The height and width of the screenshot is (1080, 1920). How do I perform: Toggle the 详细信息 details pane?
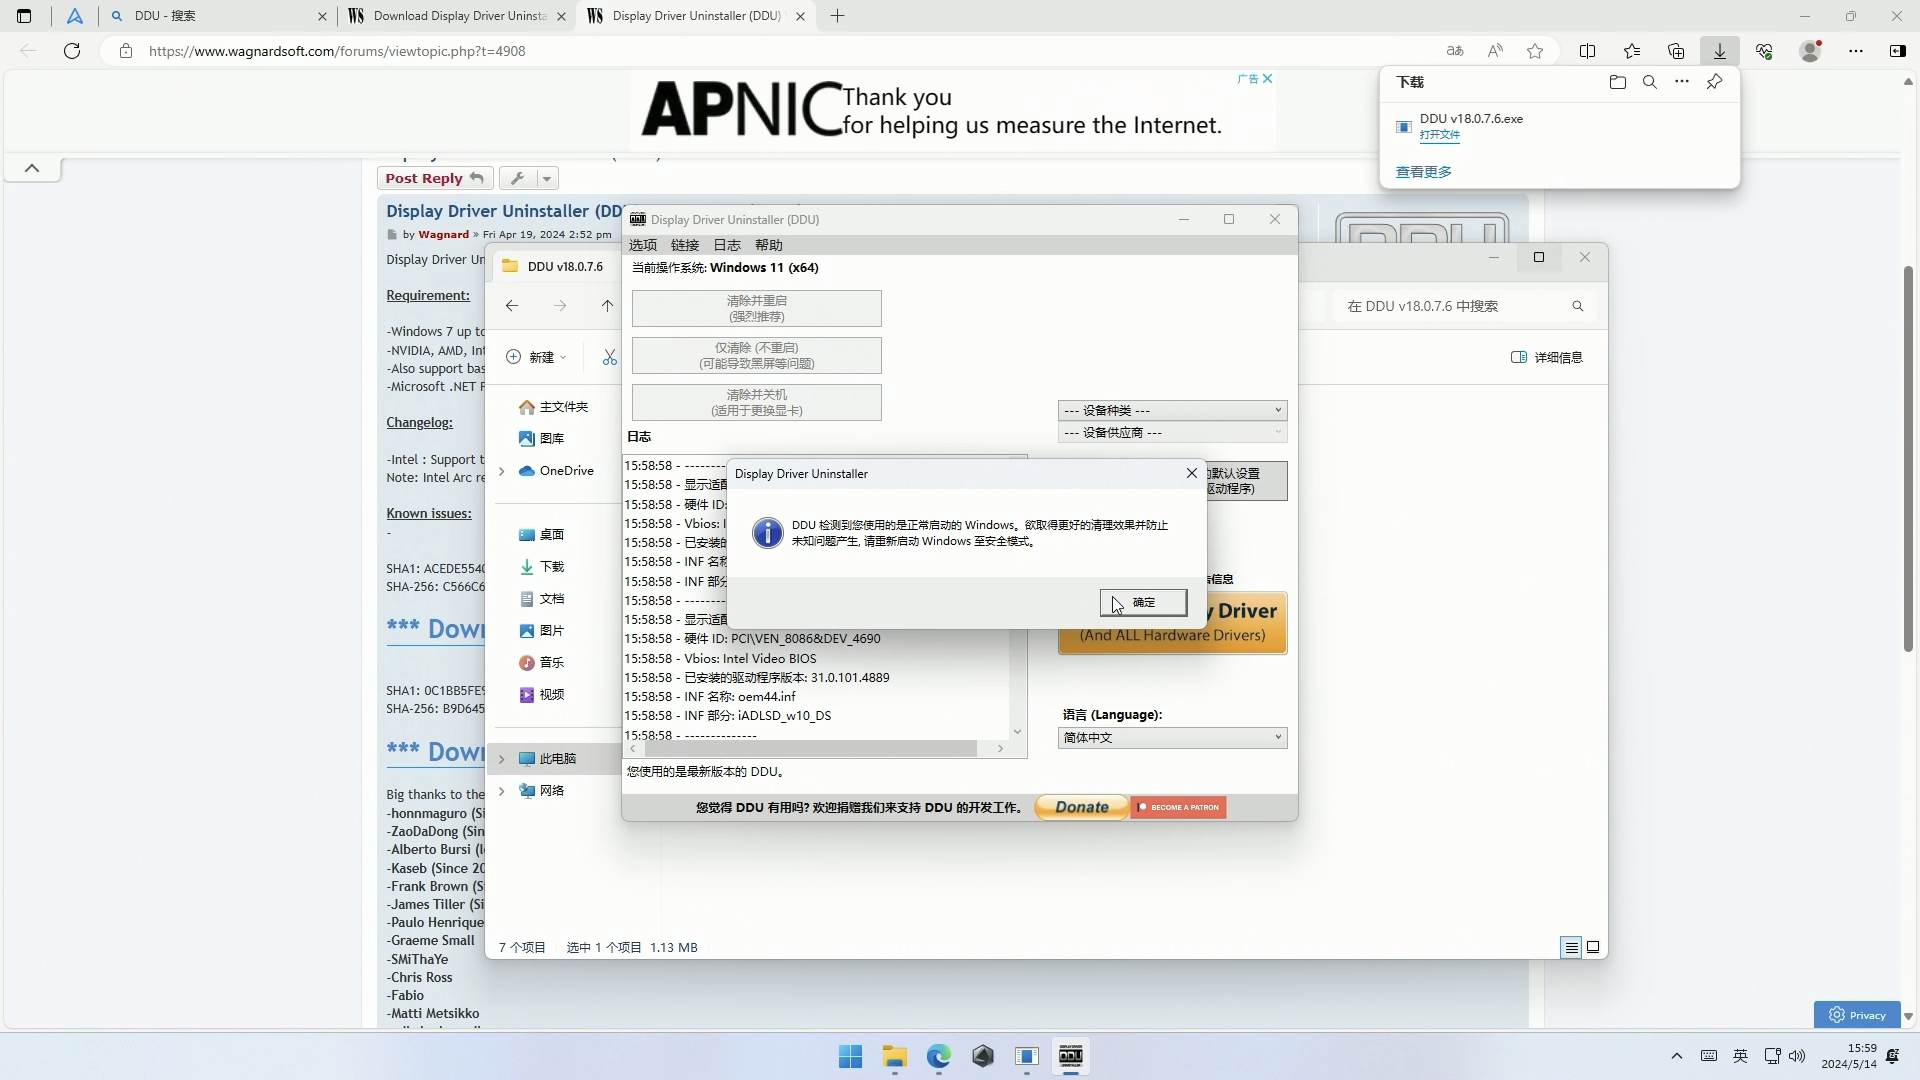click(x=1546, y=357)
